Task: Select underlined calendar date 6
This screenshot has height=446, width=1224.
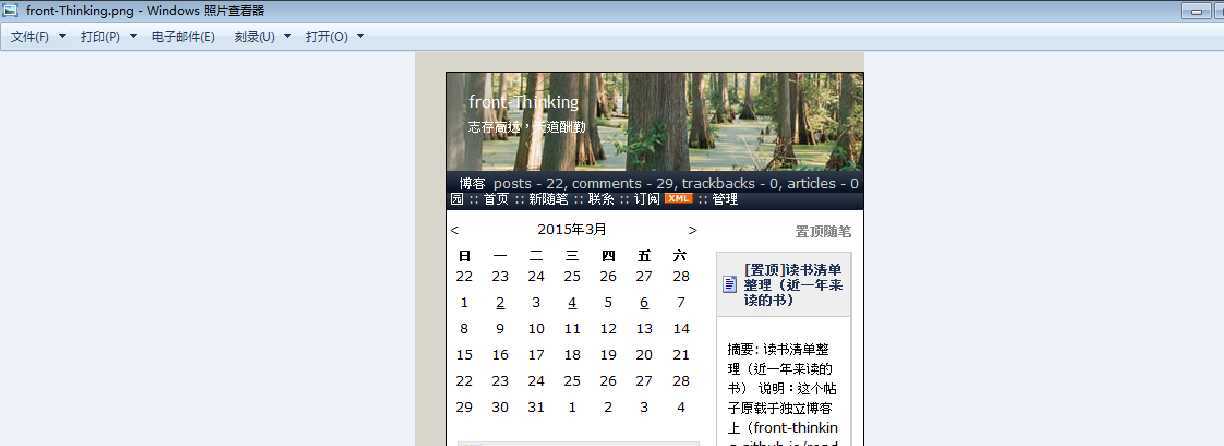Action: click(x=644, y=302)
